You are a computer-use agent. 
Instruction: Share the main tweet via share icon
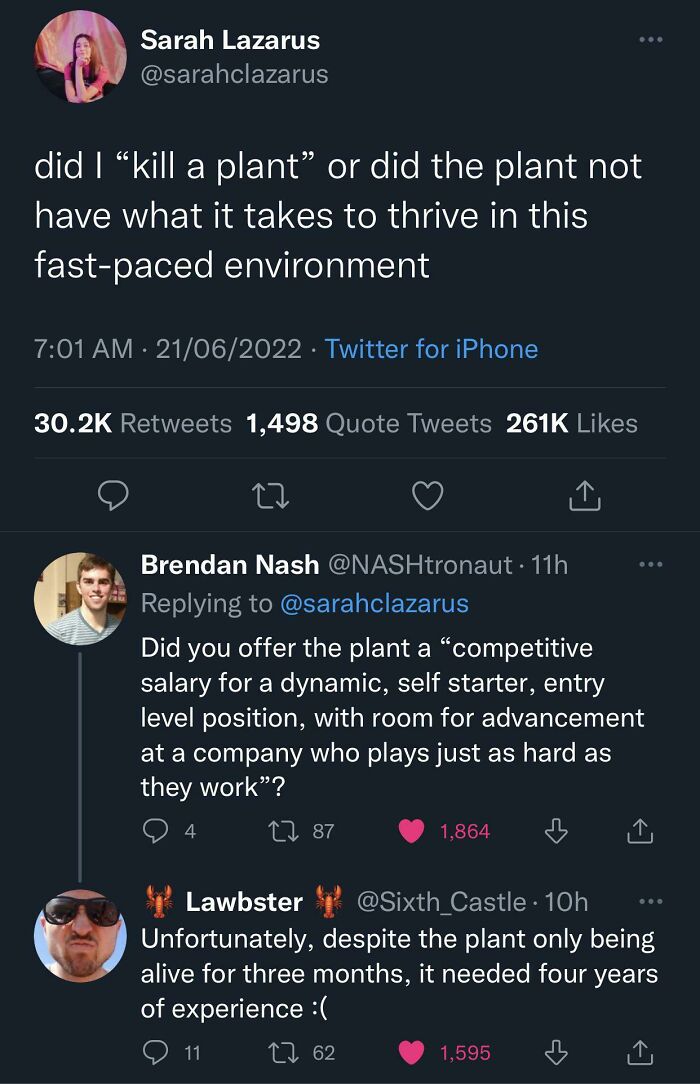pos(585,495)
